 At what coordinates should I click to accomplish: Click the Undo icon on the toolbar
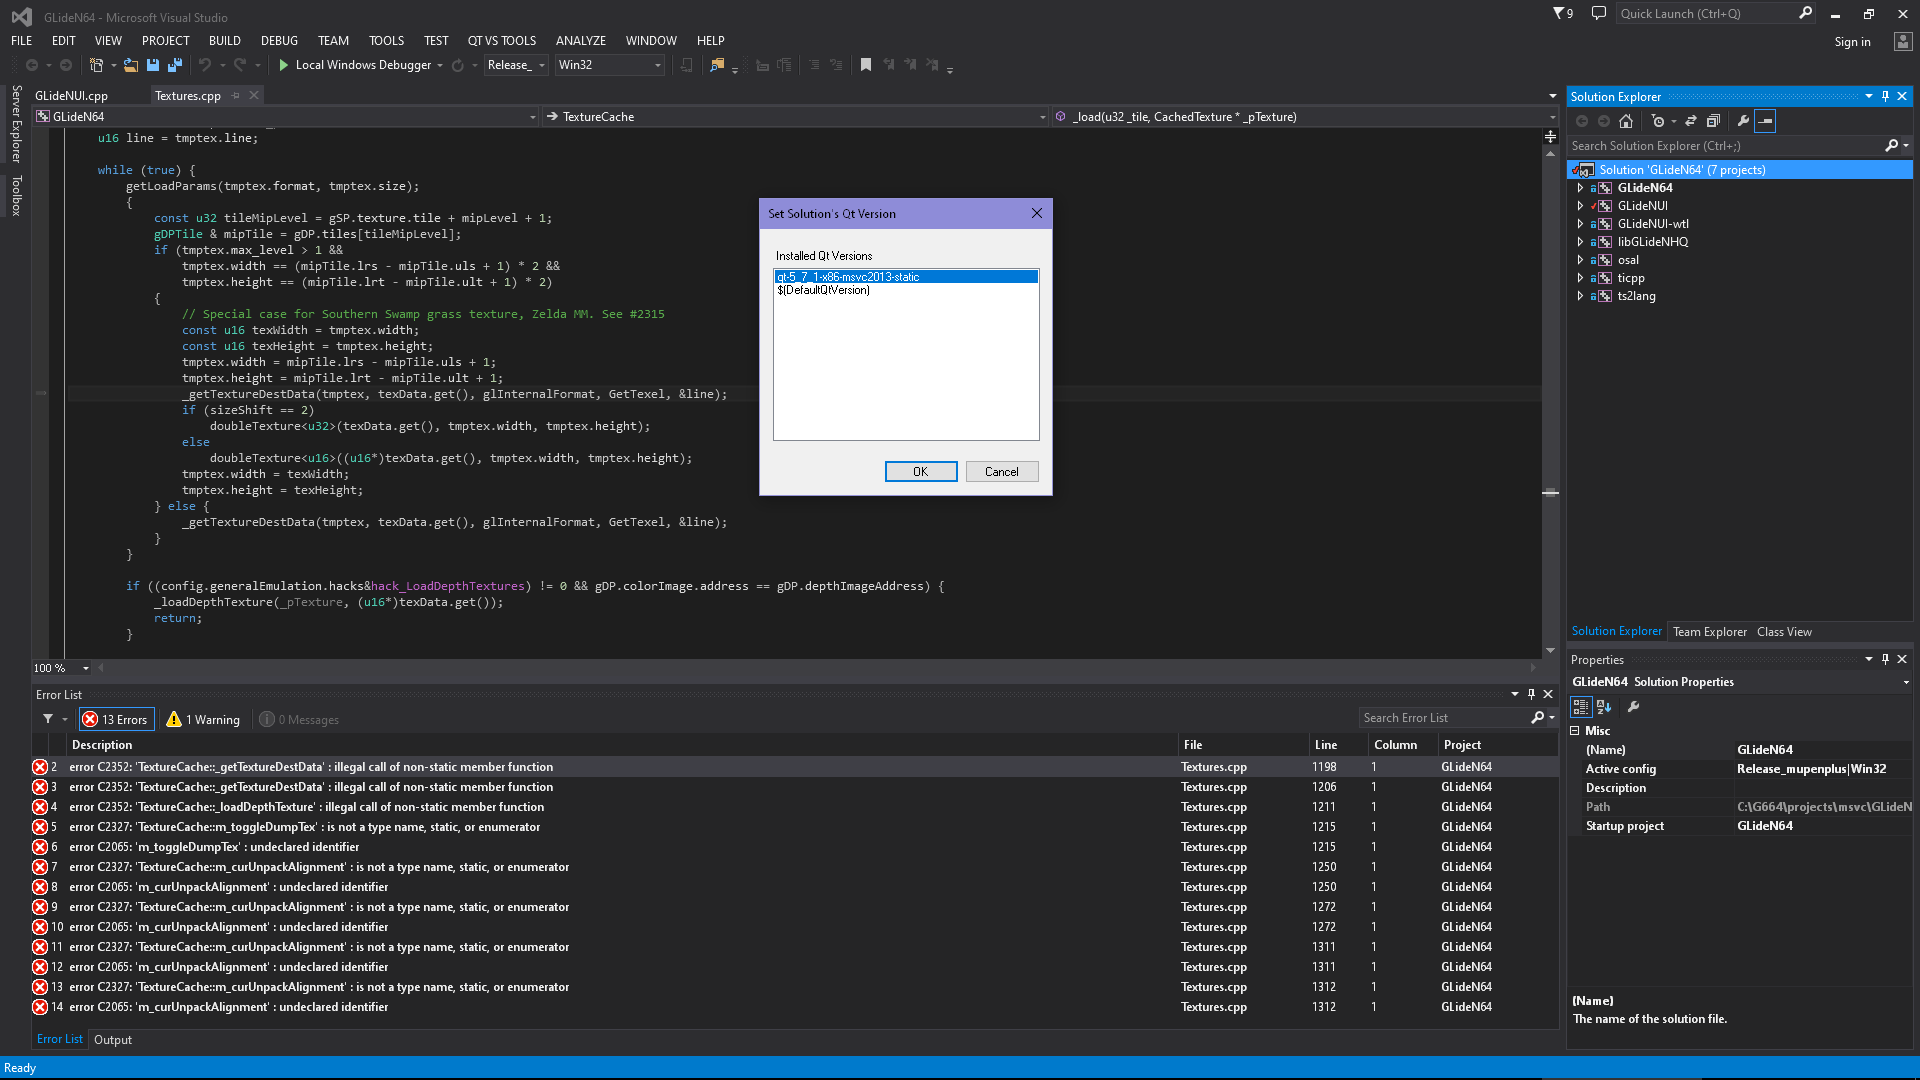[205, 65]
